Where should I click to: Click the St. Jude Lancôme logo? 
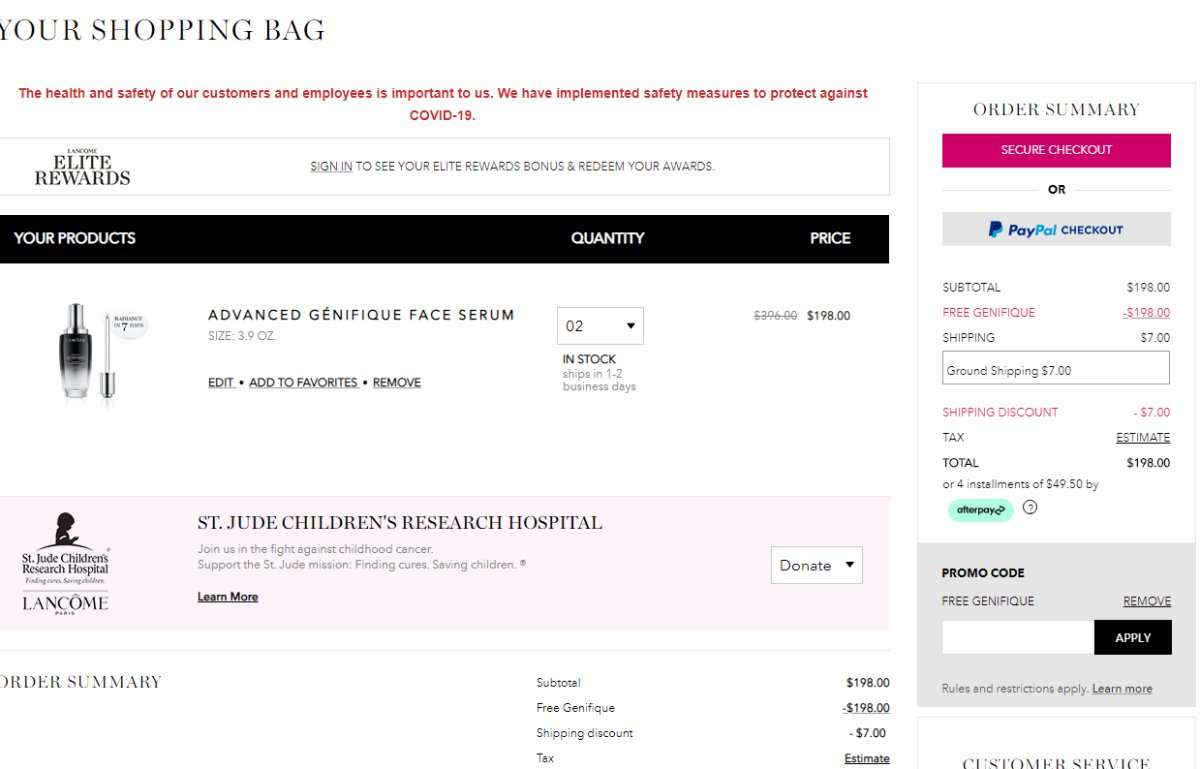(66, 563)
